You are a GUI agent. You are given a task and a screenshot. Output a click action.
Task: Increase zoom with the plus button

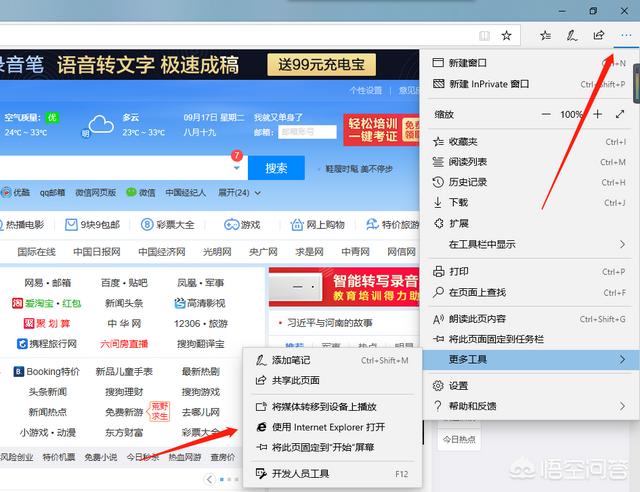click(x=598, y=114)
